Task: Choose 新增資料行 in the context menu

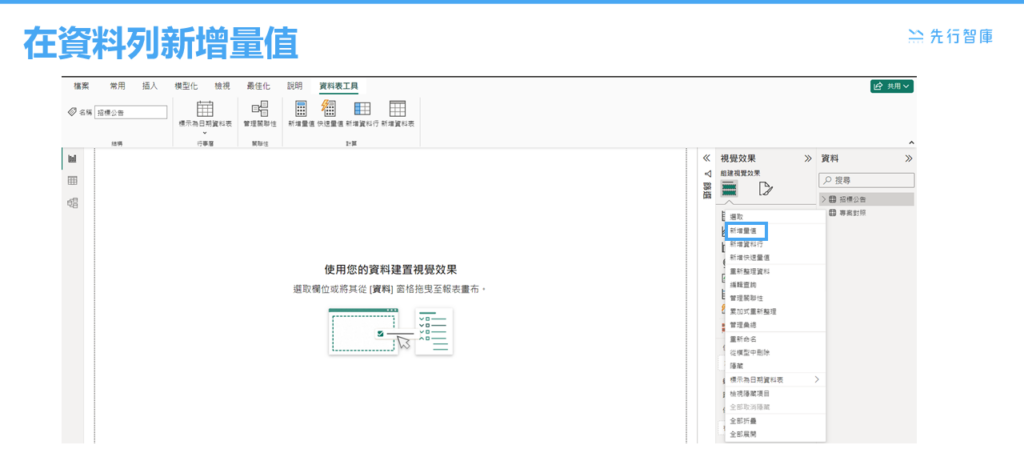Action: point(775,244)
